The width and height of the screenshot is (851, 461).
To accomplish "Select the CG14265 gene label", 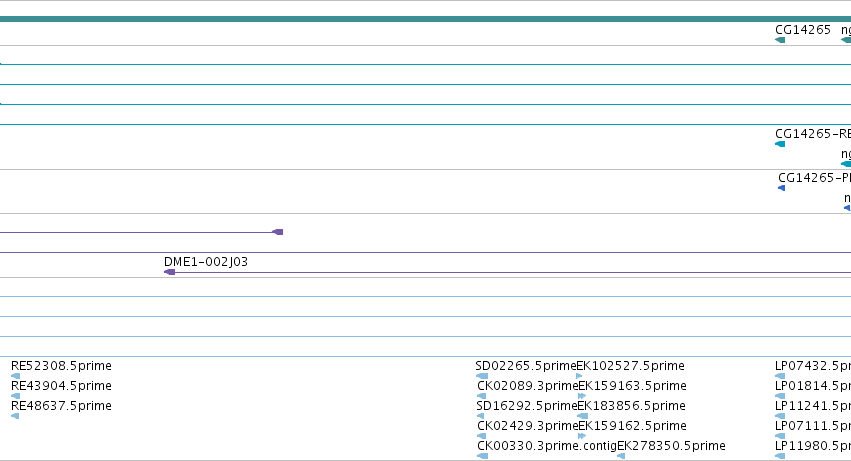I will (x=803, y=30).
